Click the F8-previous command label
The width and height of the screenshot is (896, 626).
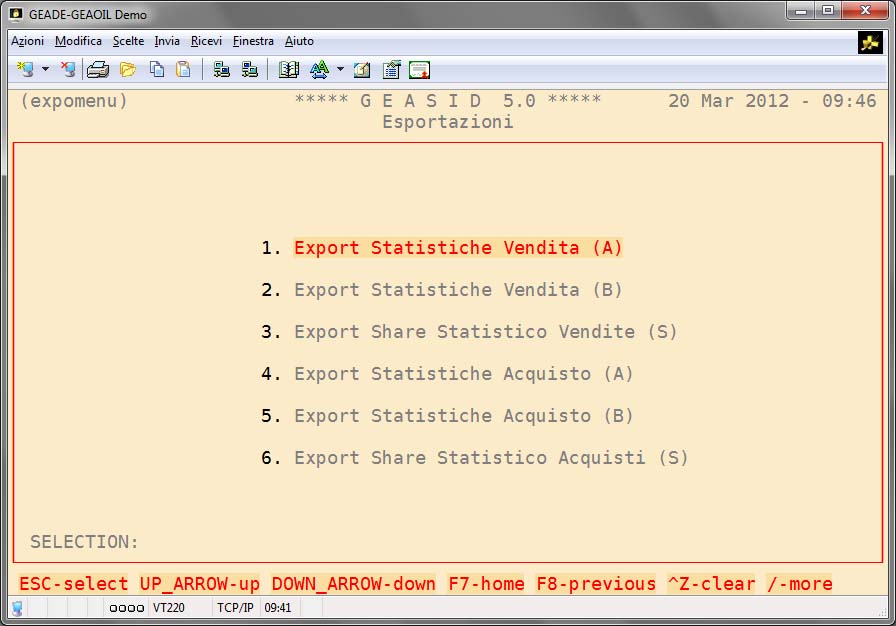point(596,584)
